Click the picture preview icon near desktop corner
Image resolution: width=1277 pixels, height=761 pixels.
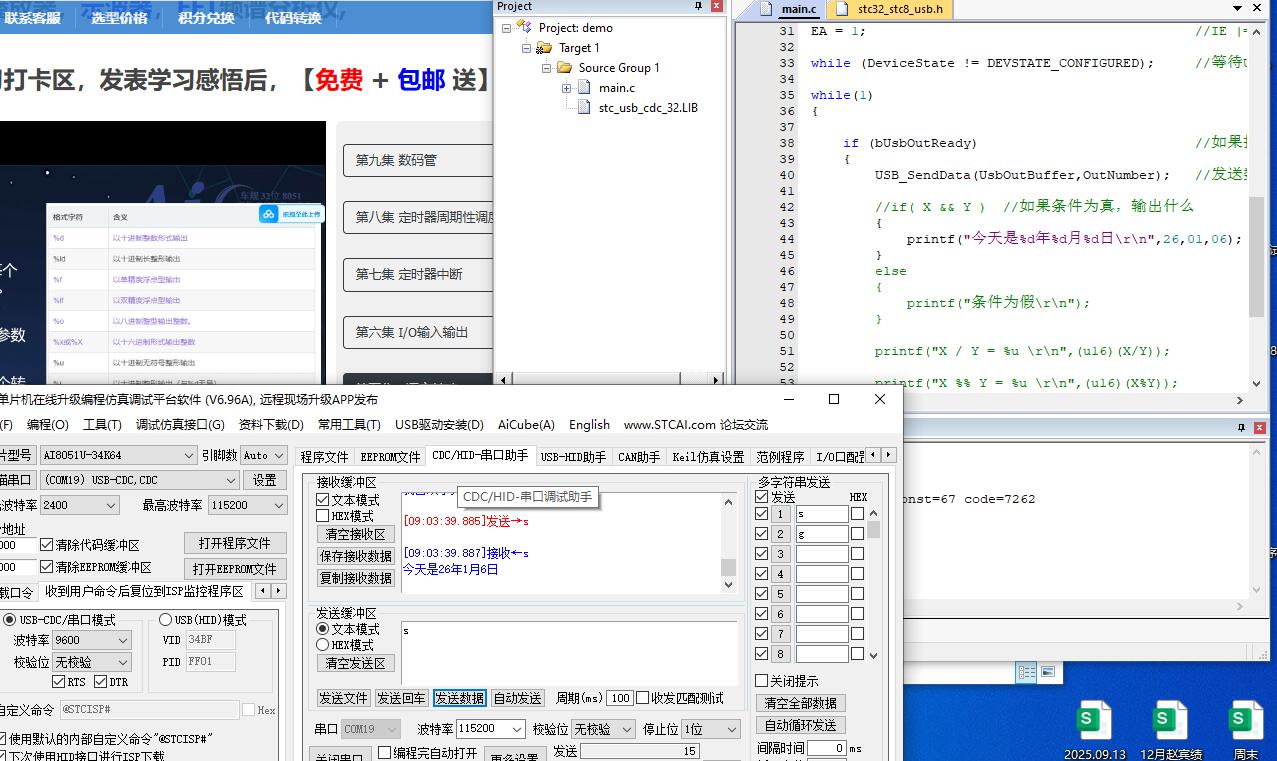[1047, 673]
